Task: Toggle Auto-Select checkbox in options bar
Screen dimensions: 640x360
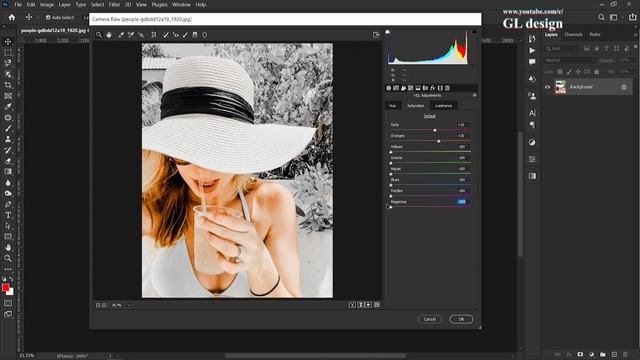Action: [48, 18]
